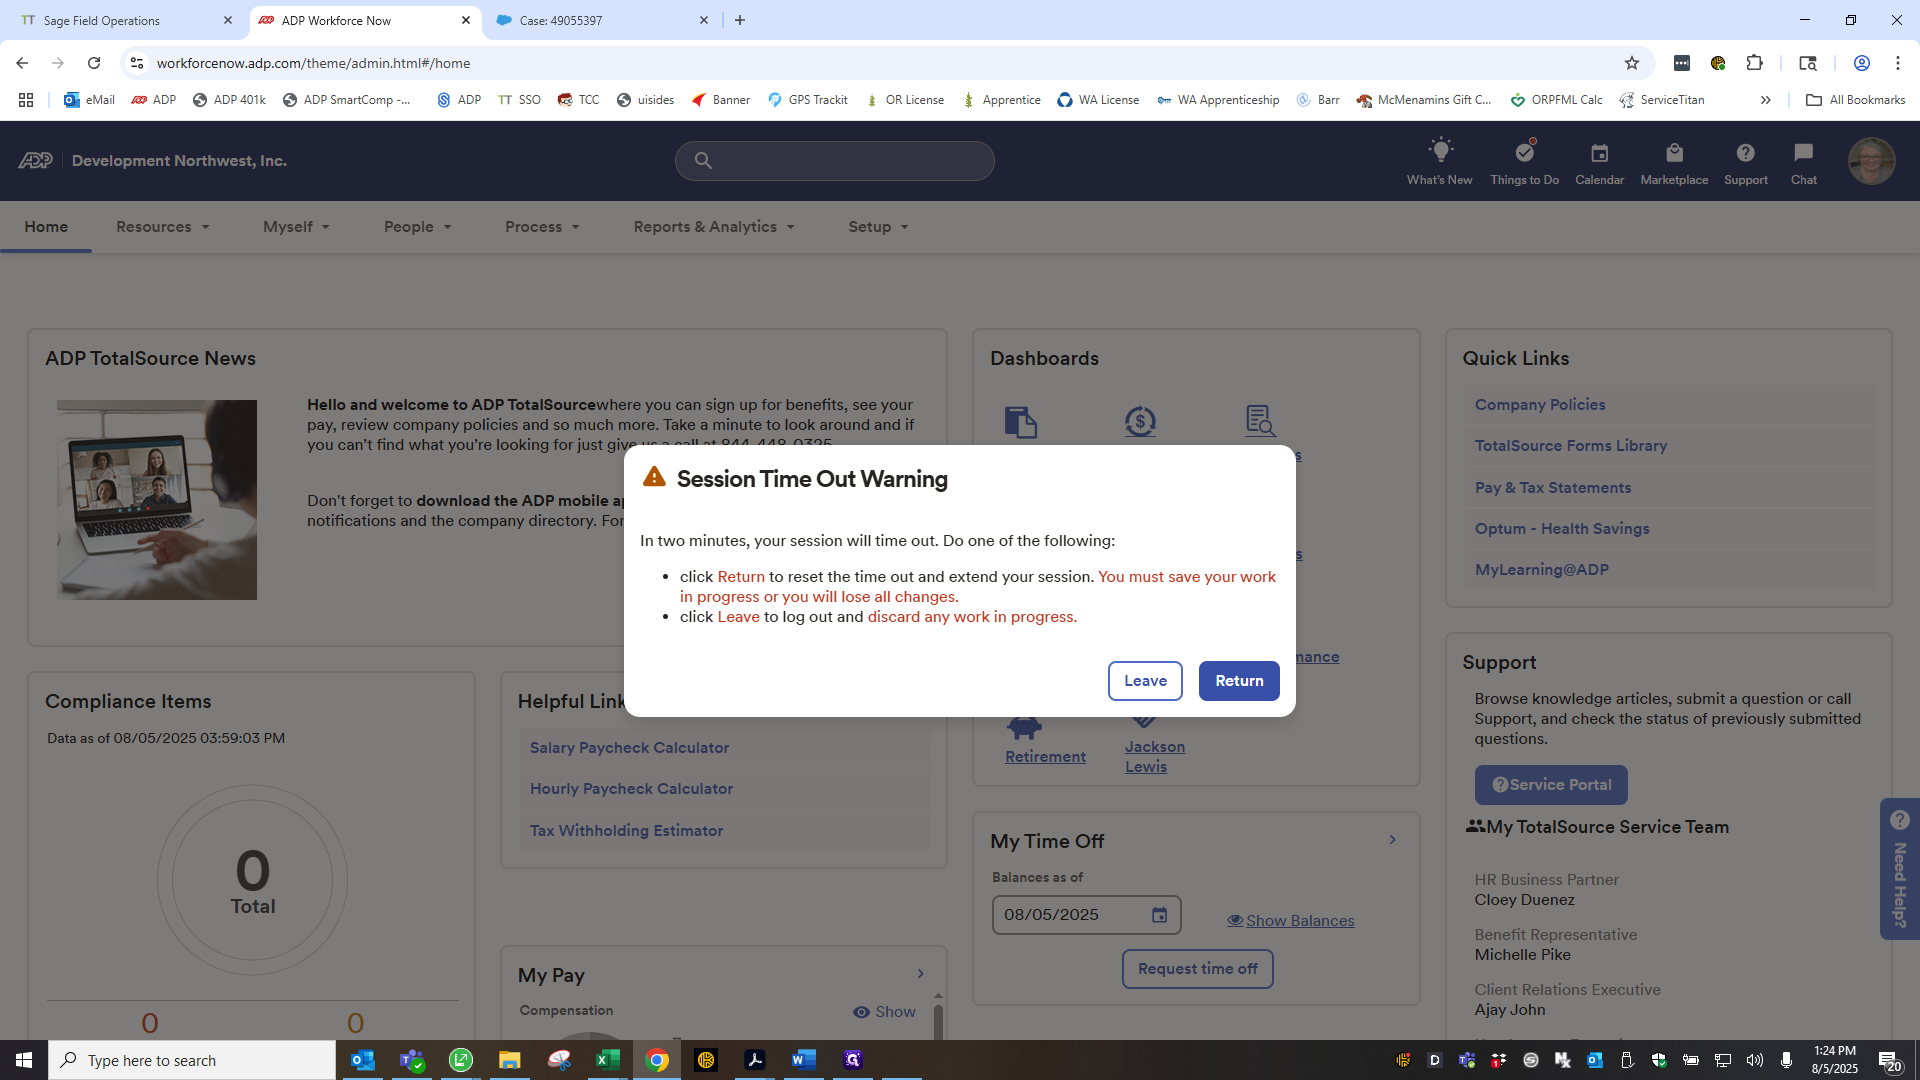Click the document search dashboard icon

[1260, 421]
